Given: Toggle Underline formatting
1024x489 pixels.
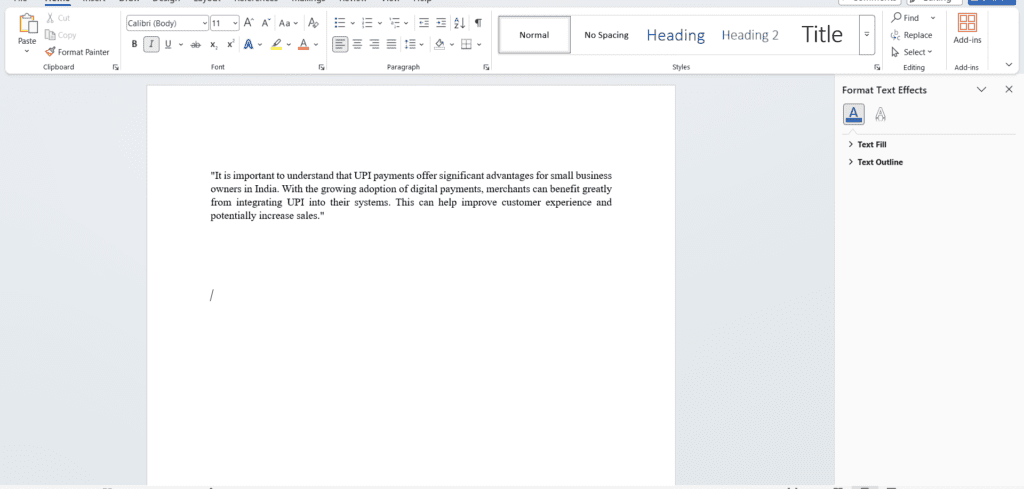Looking at the screenshot, I should 168,44.
